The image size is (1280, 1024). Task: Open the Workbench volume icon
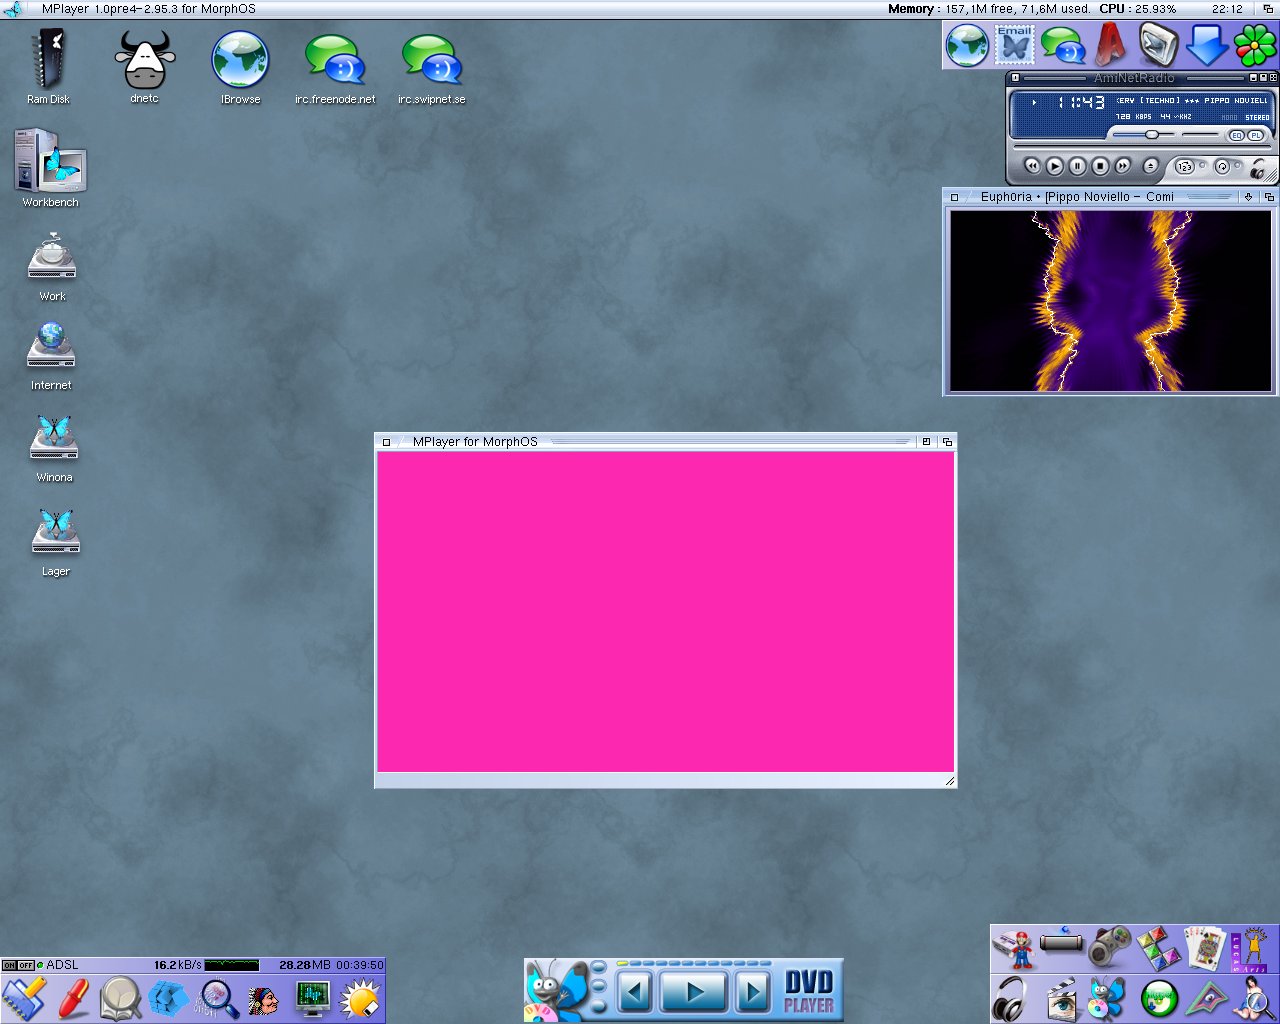(x=50, y=167)
